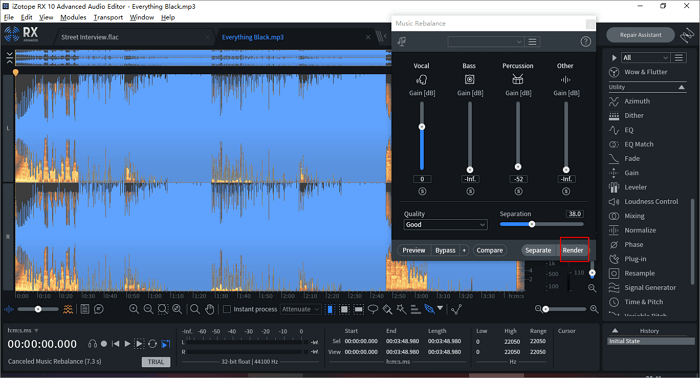Open the Music Rebalance preset dropdown
This screenshot has width=700, height=378.
[x=485, y=42]
